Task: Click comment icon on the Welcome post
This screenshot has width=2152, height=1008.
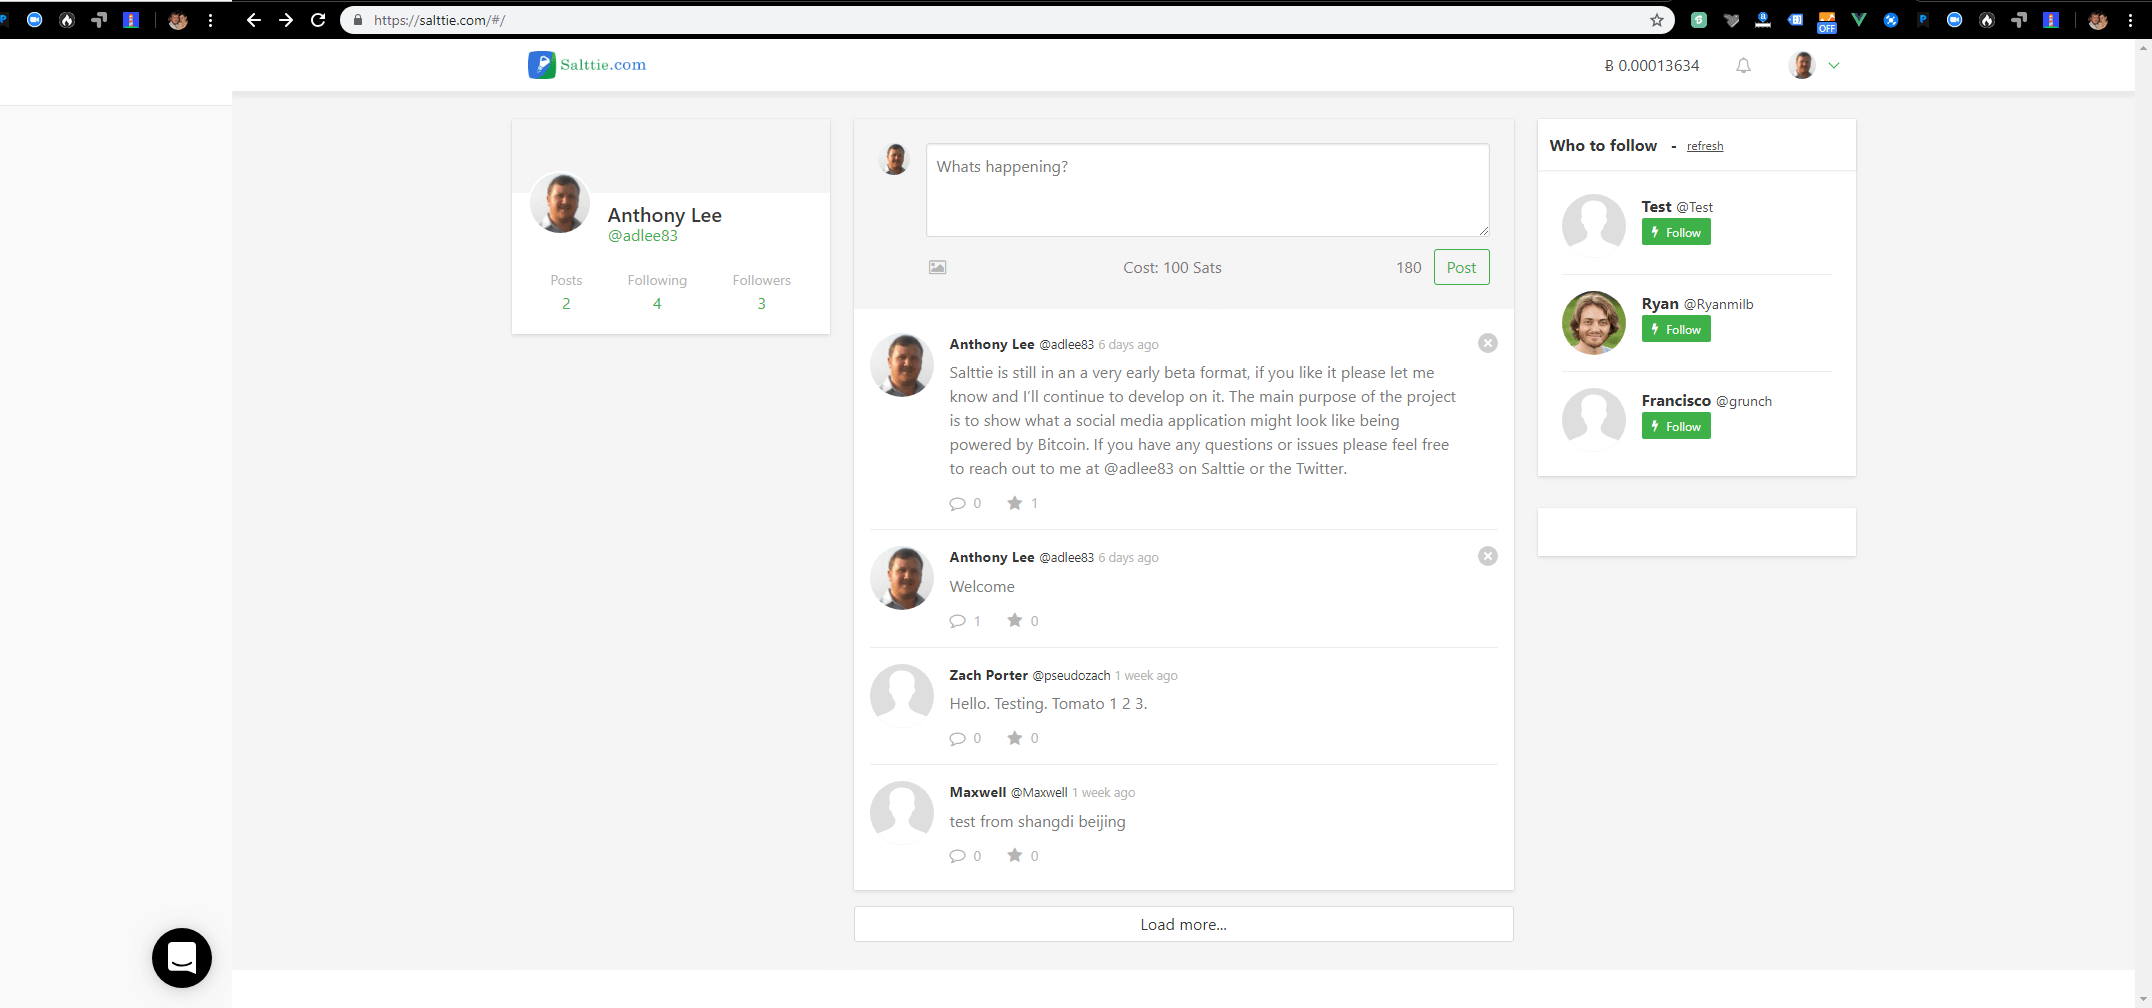Action: click(x=957, y=621)
